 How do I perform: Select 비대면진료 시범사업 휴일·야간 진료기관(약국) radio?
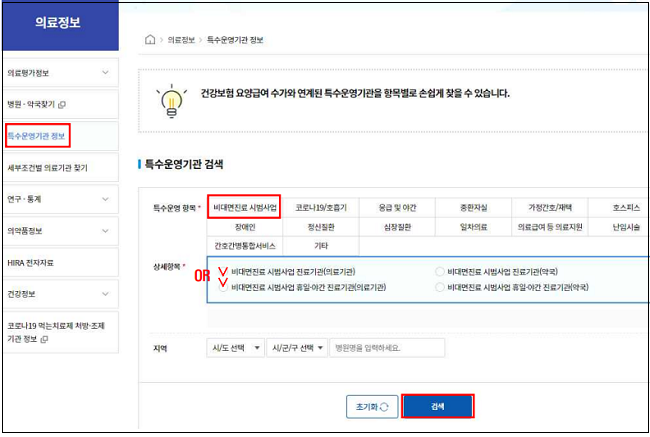[x=440, y=287]
